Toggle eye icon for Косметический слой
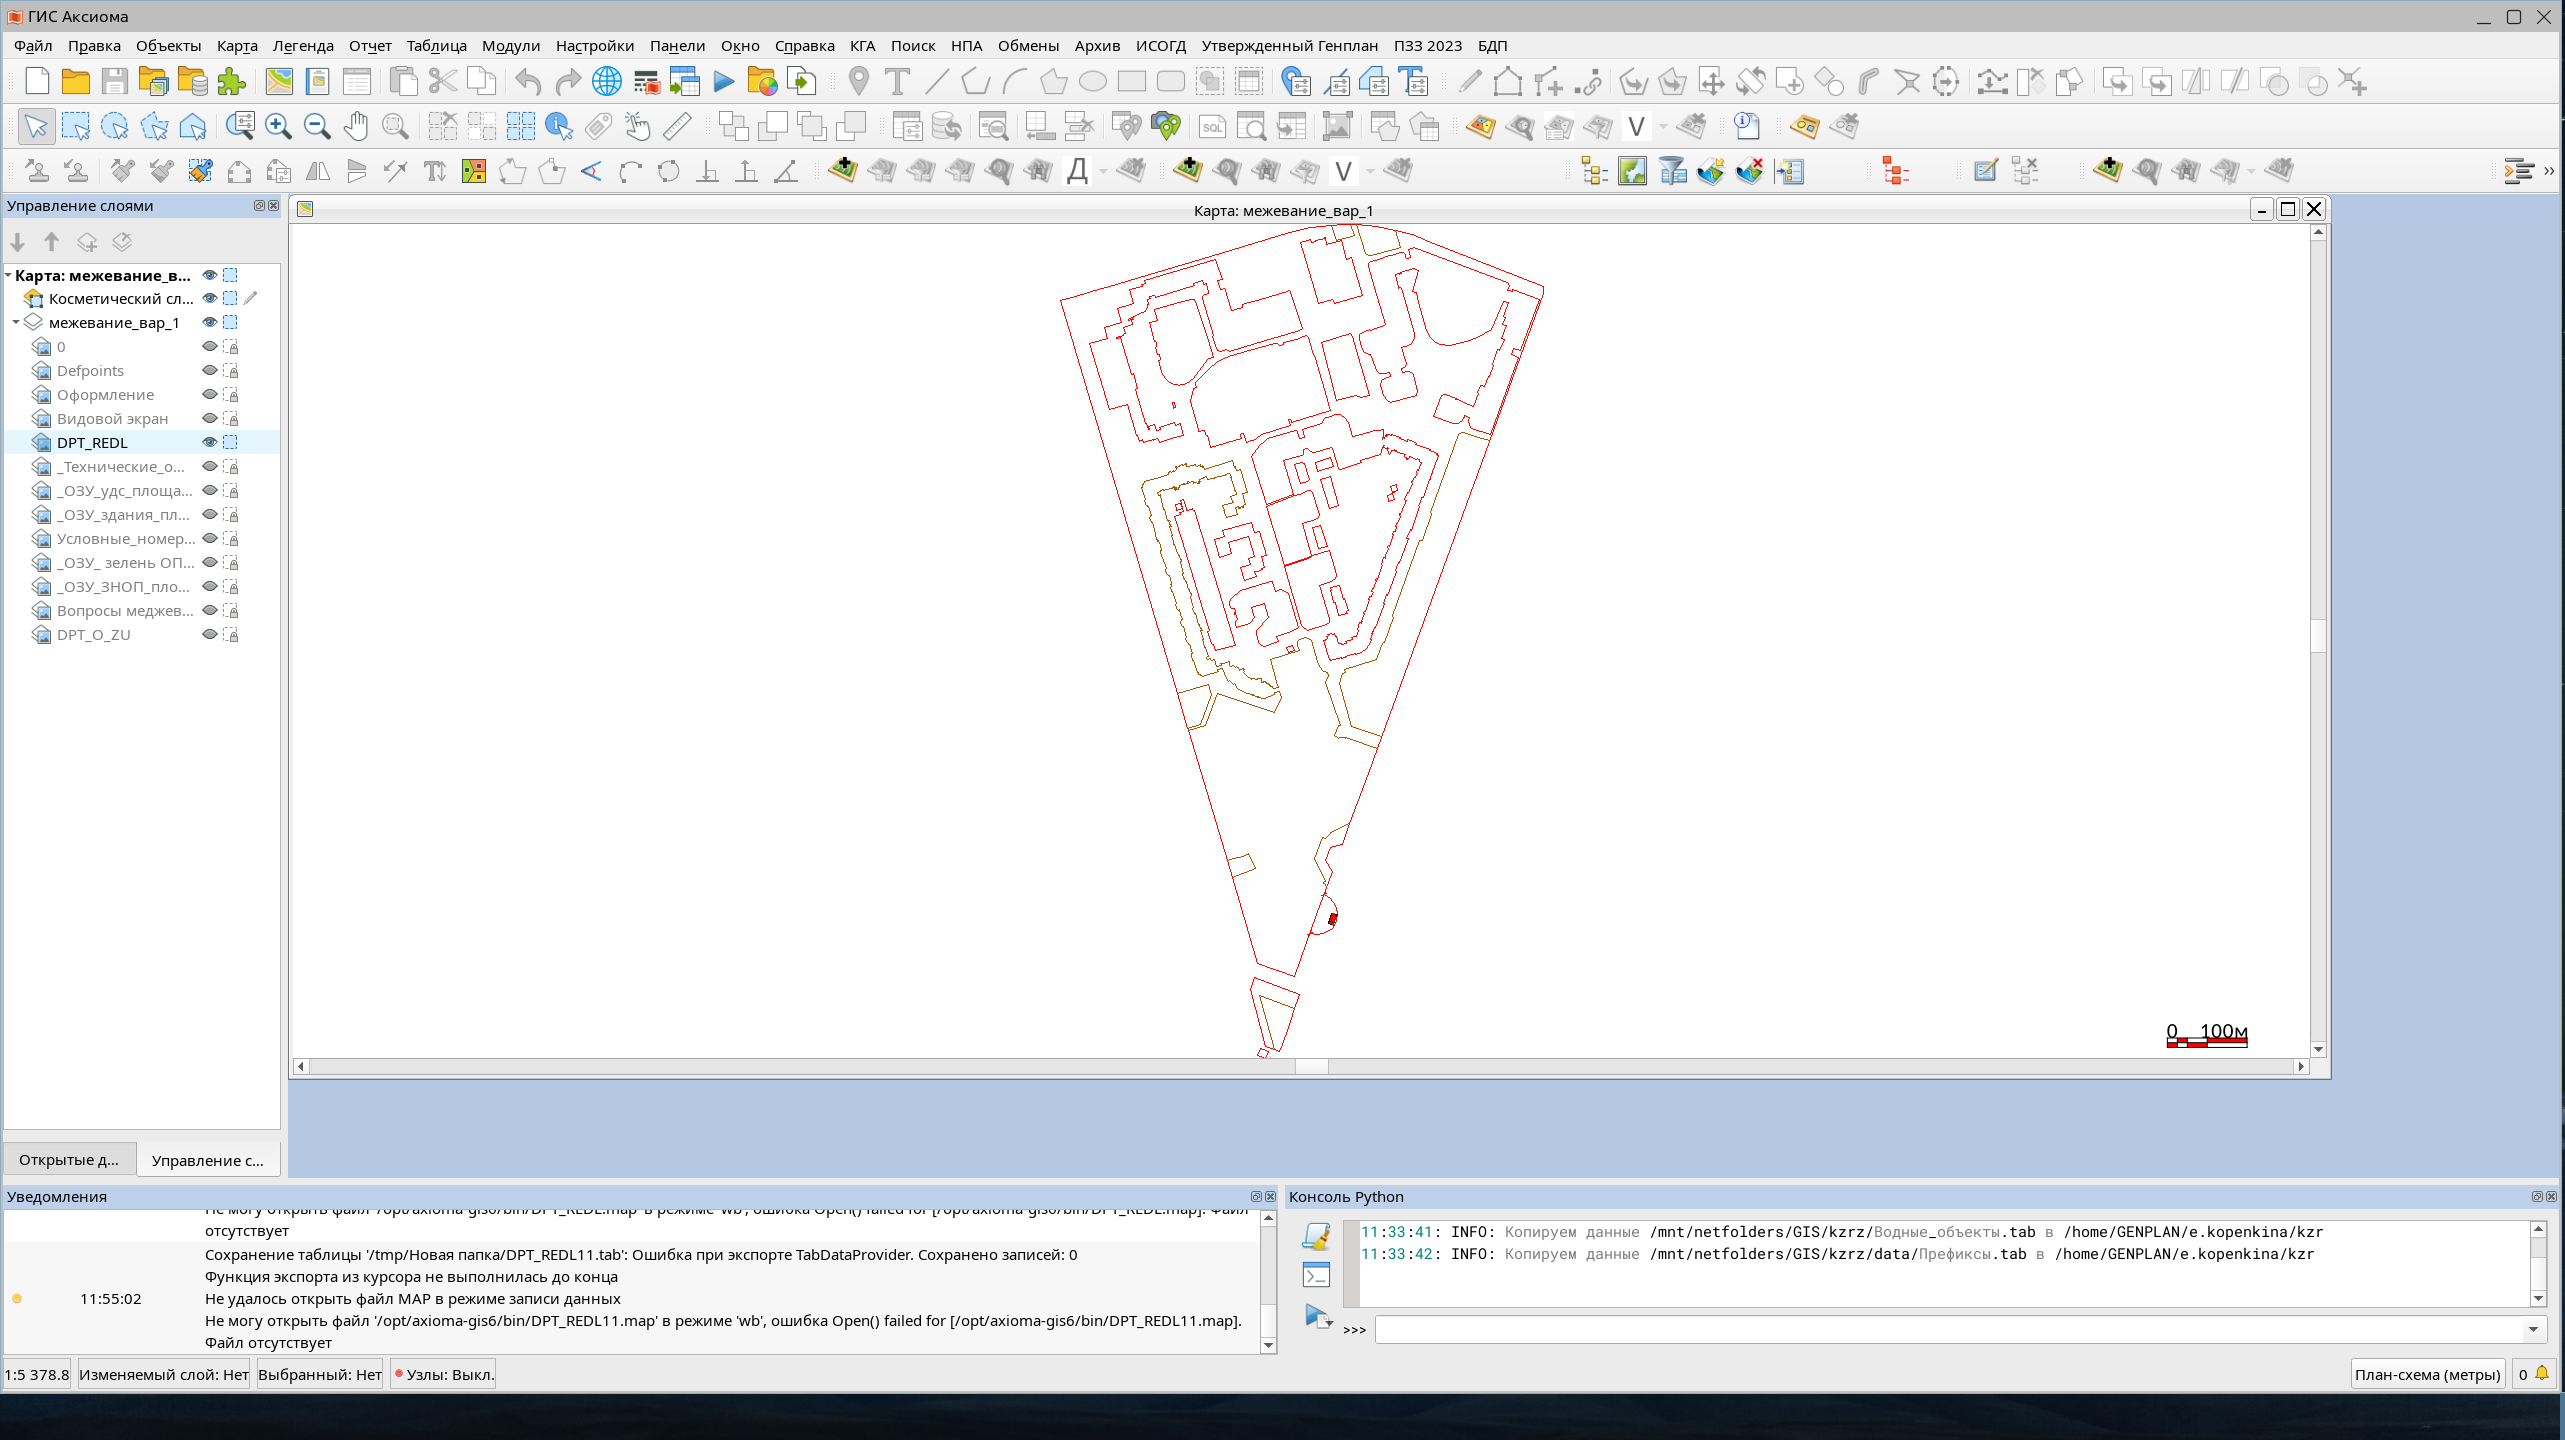 coord(210,298)
